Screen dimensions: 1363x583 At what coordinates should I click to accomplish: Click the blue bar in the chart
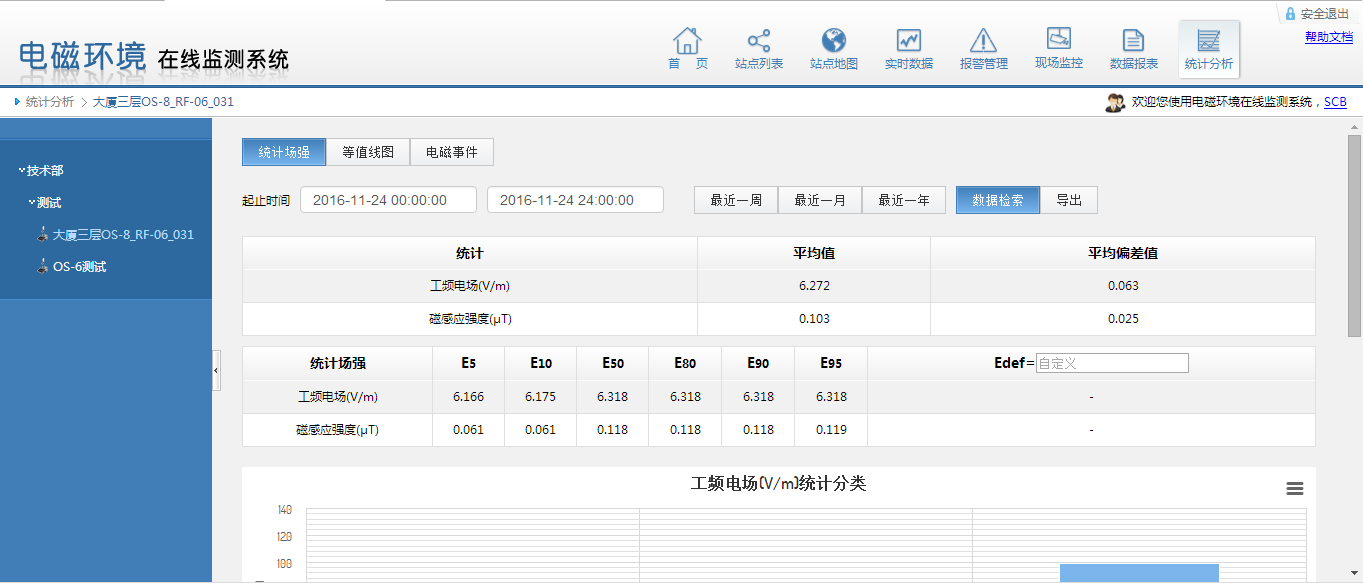click(x=1139, y=573)
